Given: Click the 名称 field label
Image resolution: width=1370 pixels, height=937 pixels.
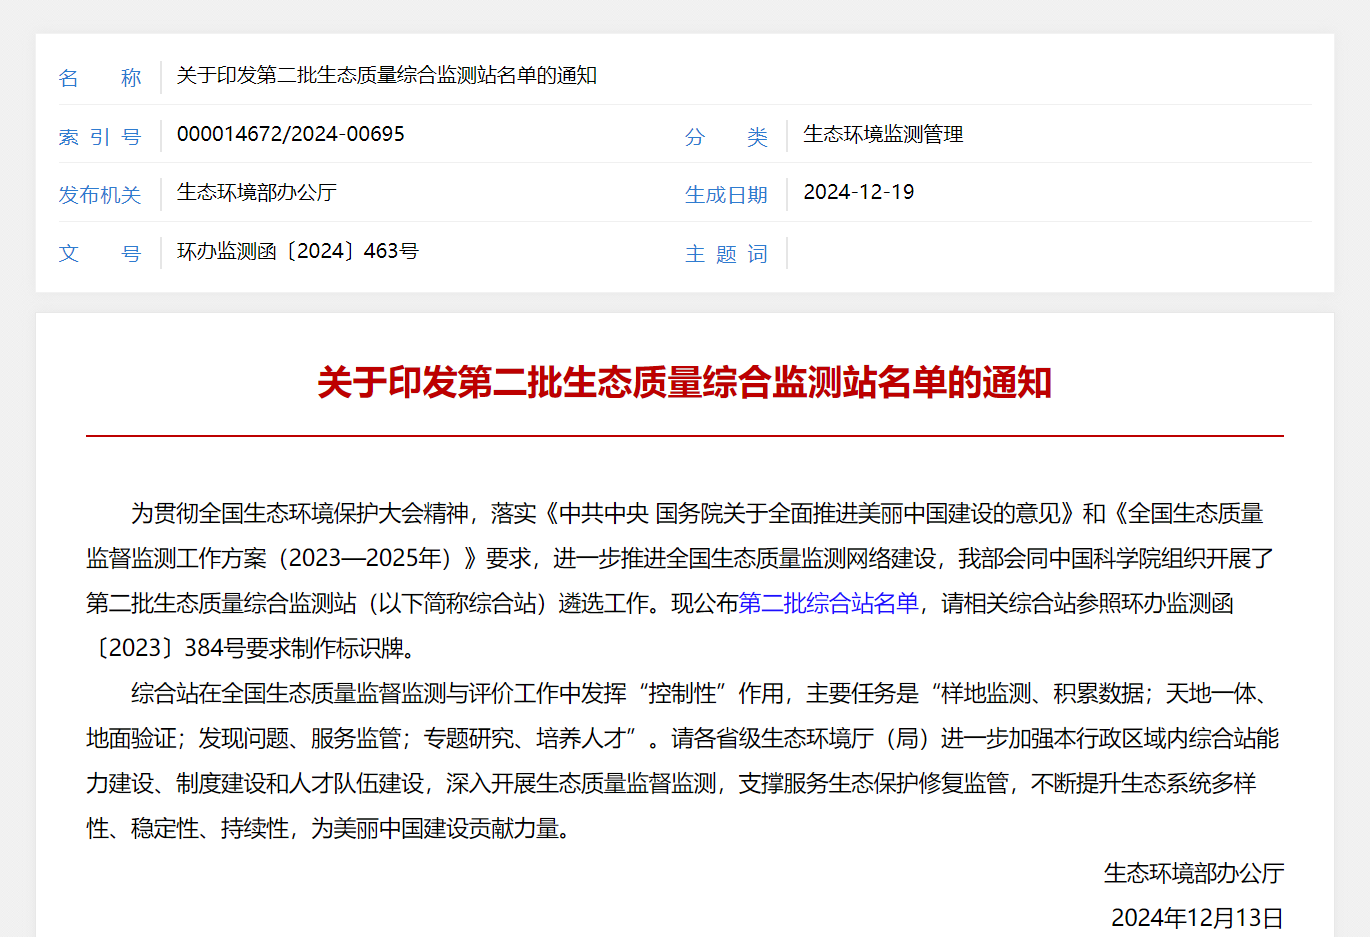Looking at the screenshot, I should 100,78.
